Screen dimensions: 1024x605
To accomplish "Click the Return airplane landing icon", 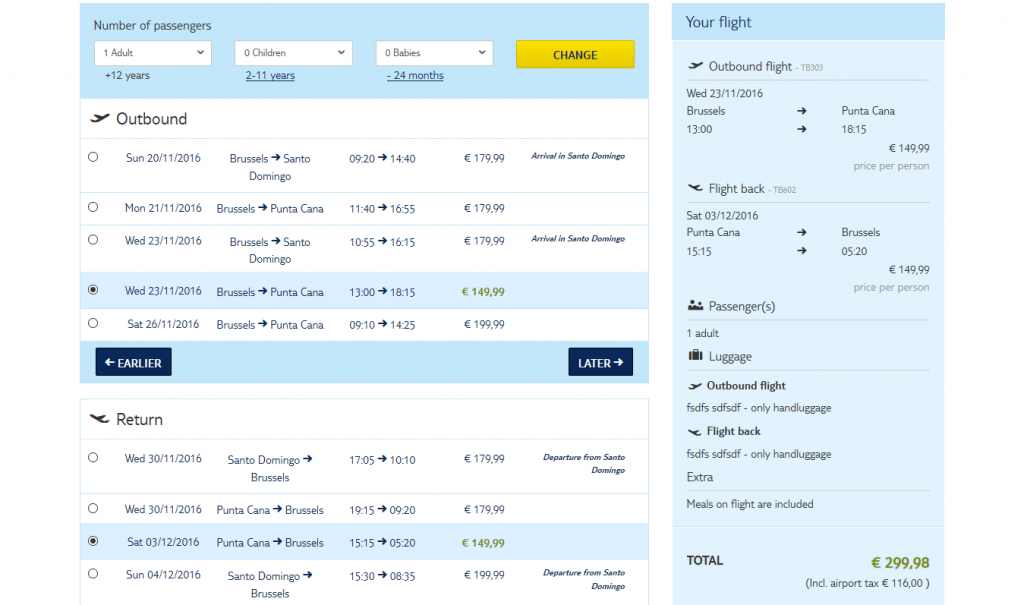I will (x=100, y=420).
